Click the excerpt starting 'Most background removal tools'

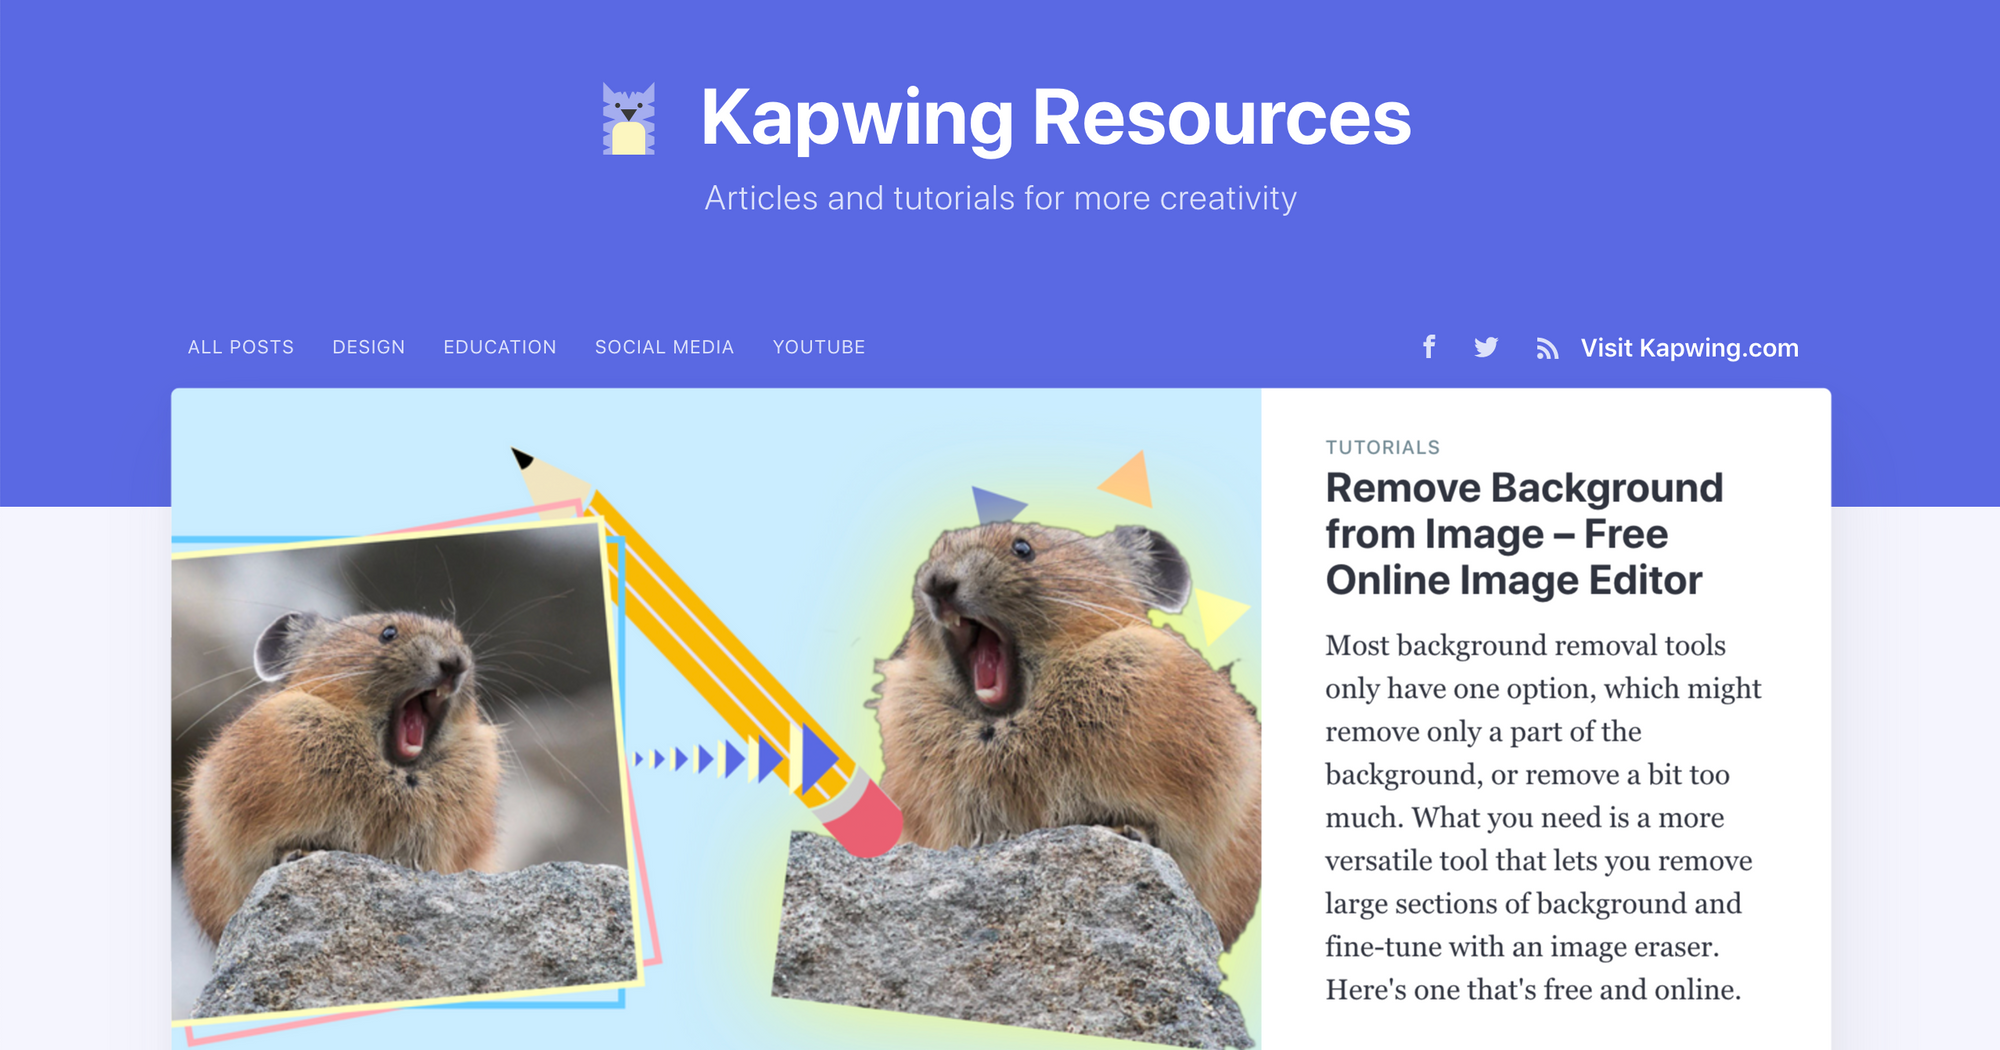click(x=1543, y=817)
